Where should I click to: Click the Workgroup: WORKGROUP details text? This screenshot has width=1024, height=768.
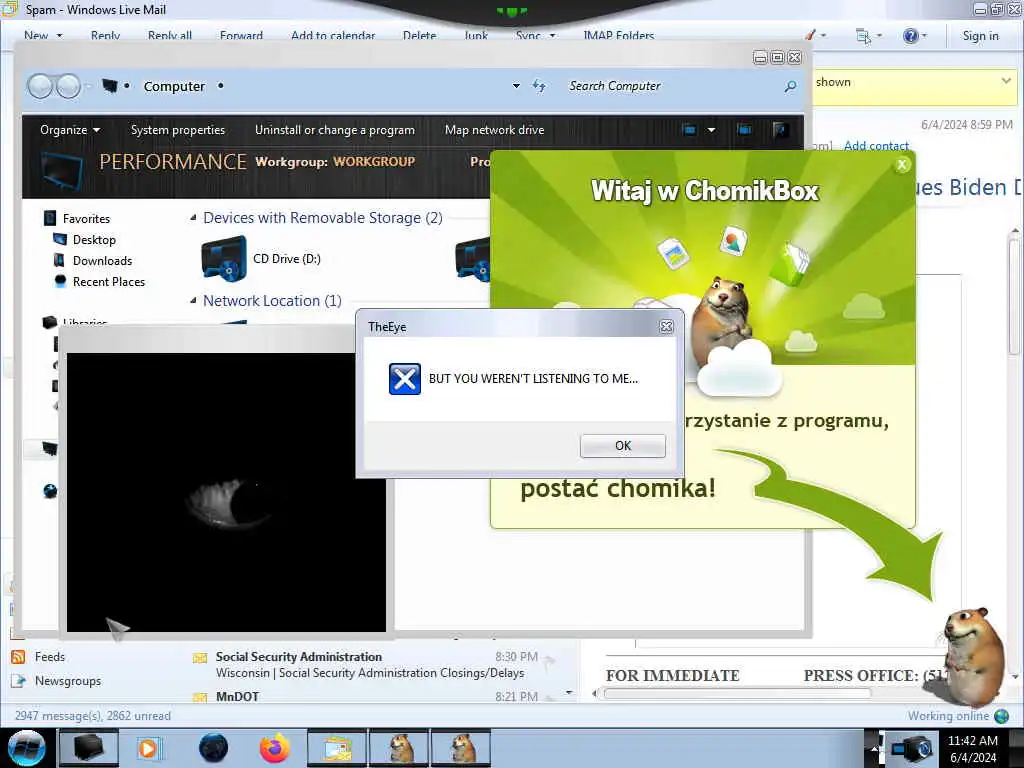pos(335,161)
